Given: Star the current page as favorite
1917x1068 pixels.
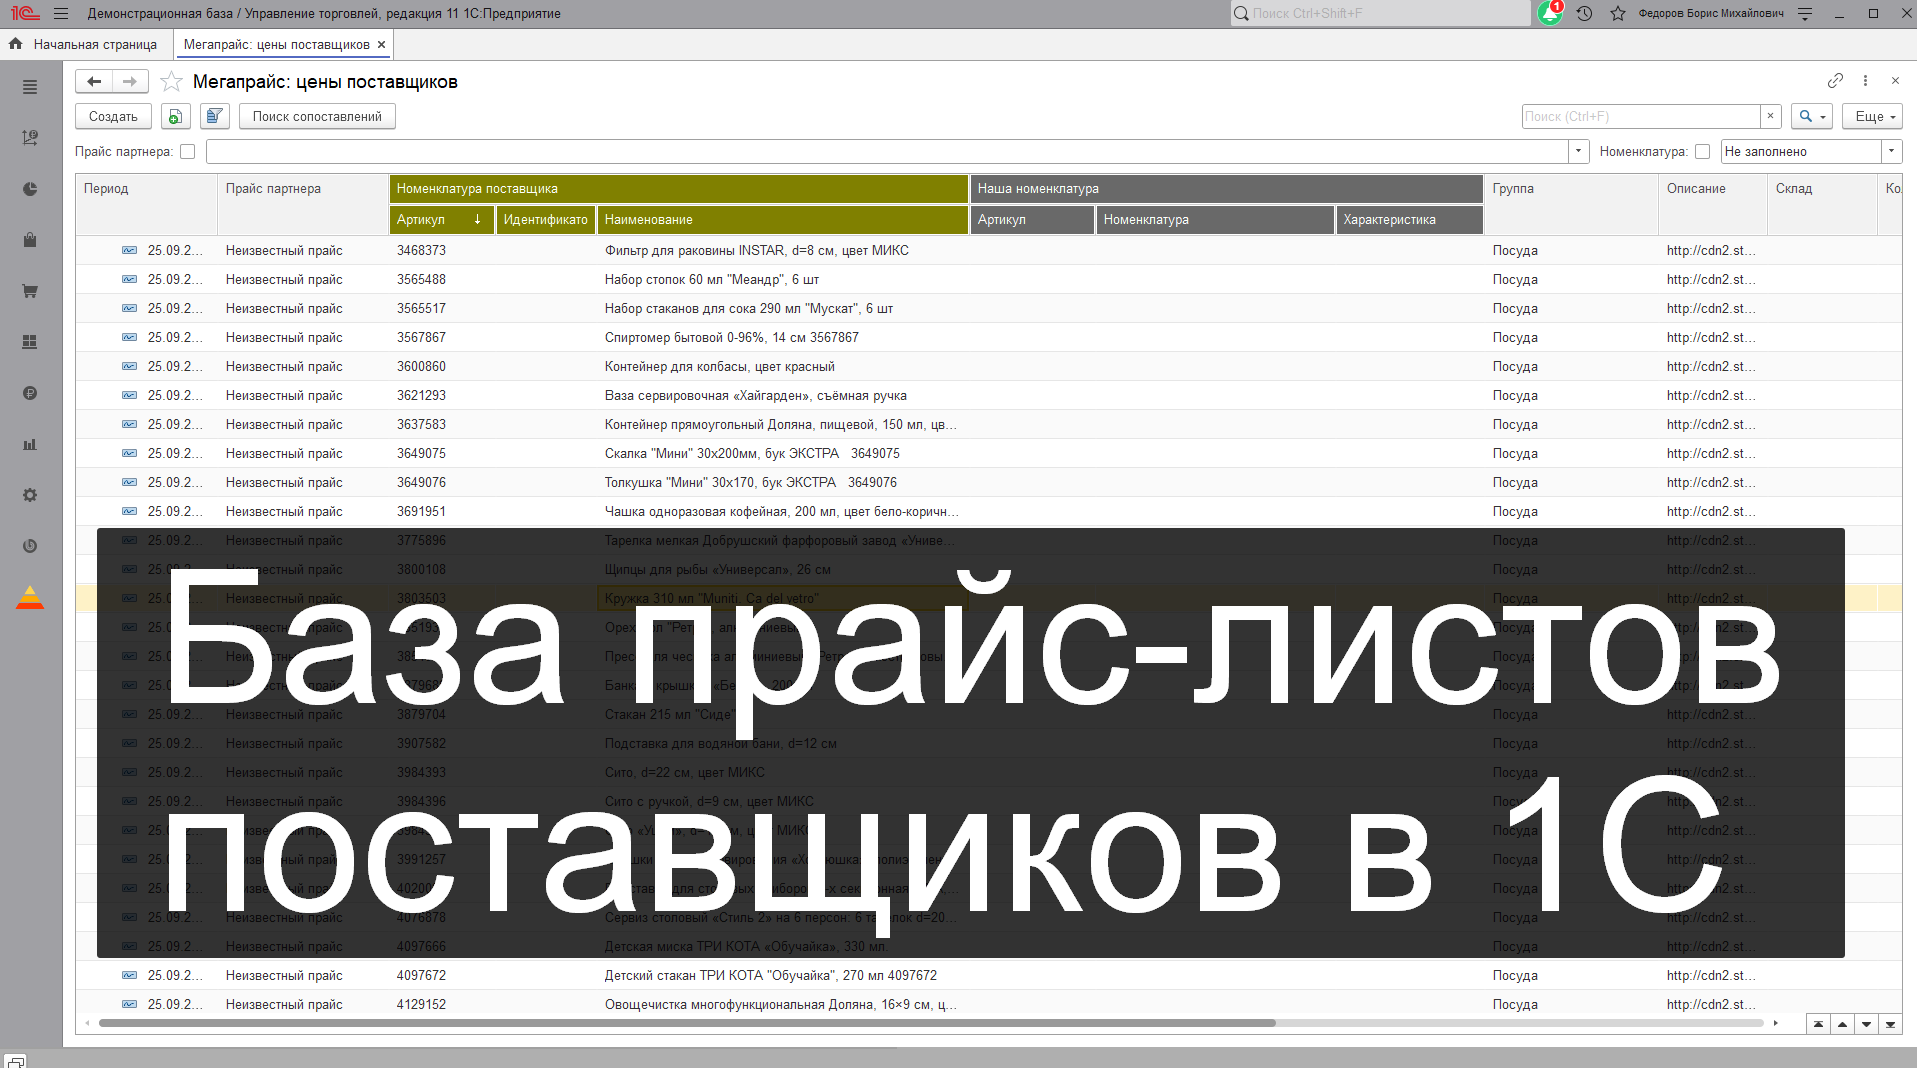Looking at the screenshot, I should [171, 82].
